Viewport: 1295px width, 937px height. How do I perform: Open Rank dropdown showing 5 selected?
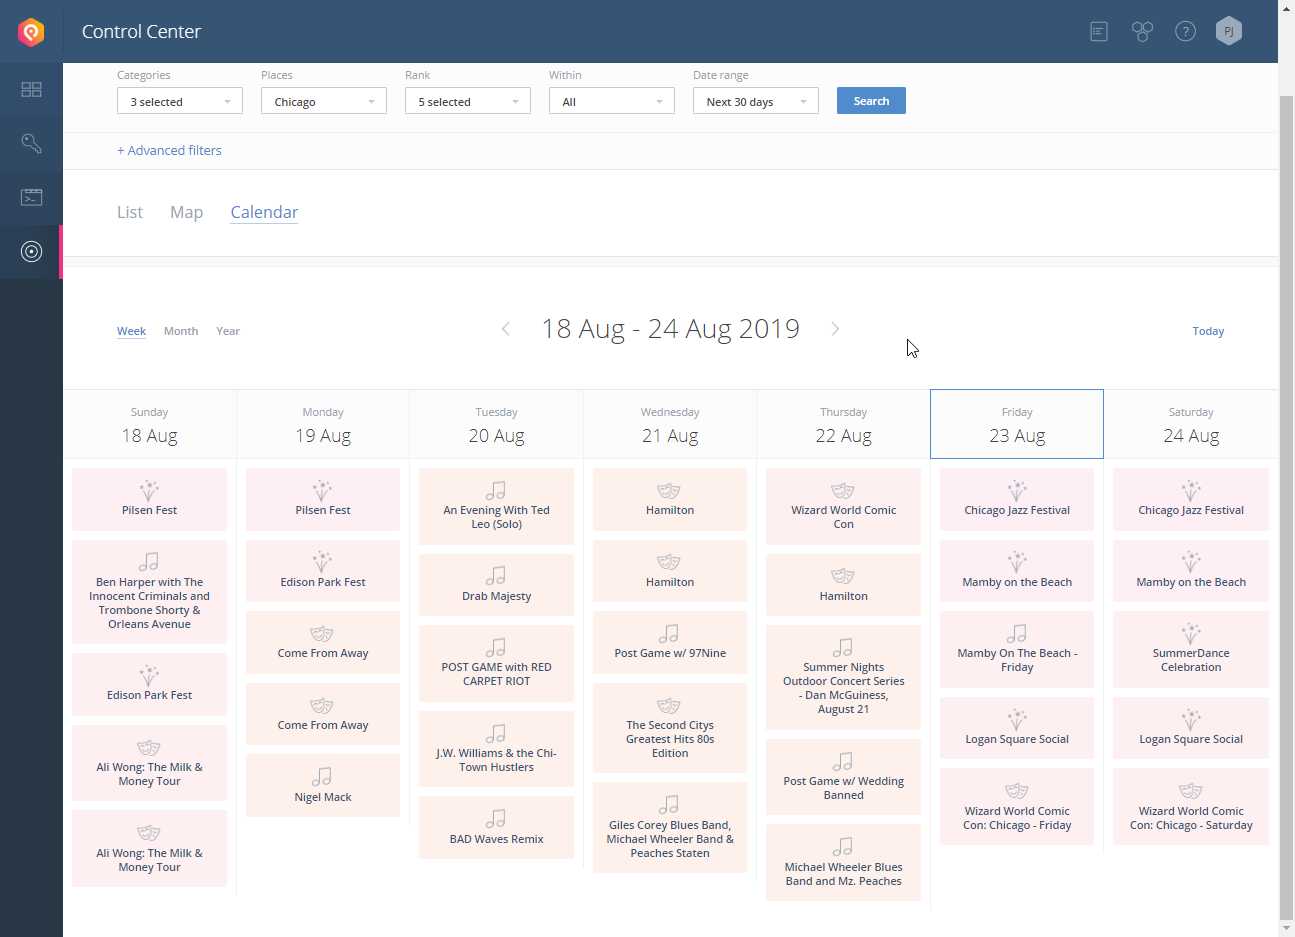pos(468,101)
